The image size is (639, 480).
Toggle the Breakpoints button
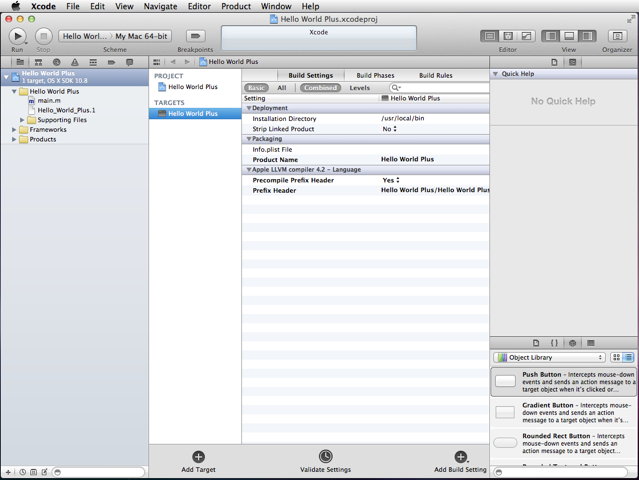(x=195, y=36)
